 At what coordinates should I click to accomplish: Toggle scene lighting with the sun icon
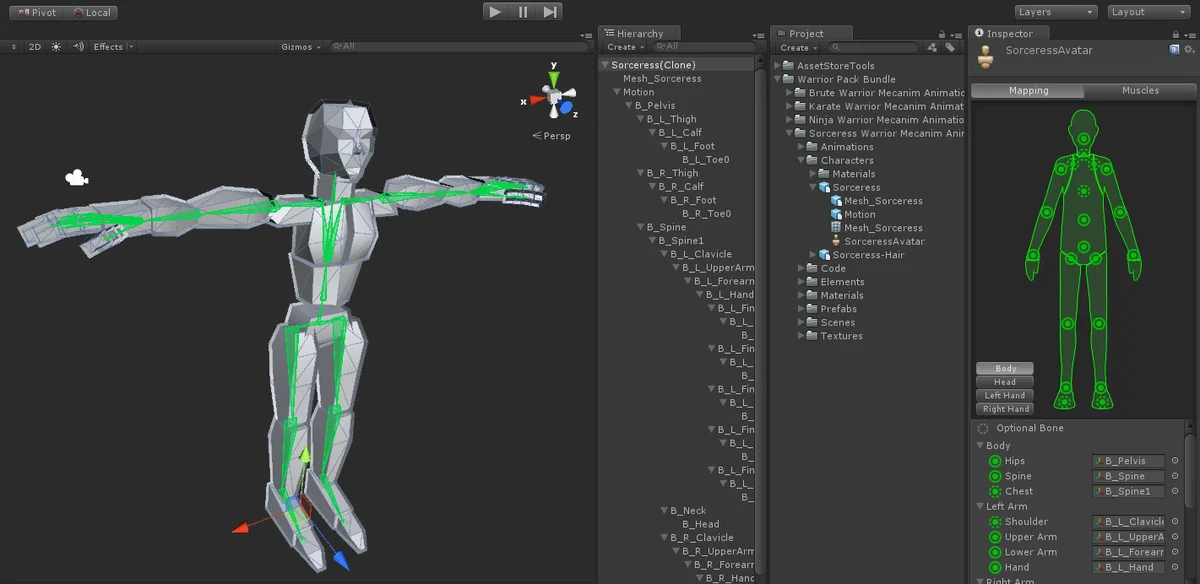point(56,47)
